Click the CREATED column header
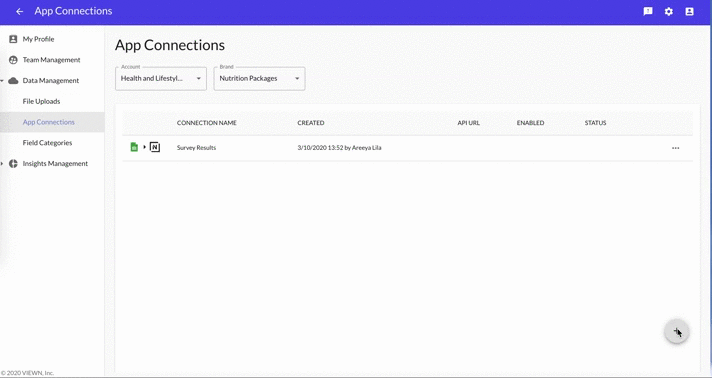This screenshot has width=712, height=378. (311, 123)
